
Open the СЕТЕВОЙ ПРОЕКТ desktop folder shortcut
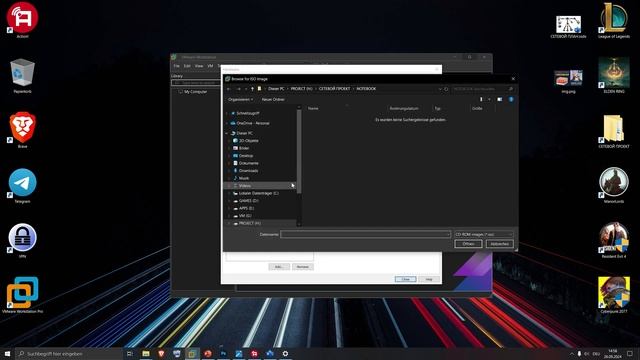[x=613, y=131]
